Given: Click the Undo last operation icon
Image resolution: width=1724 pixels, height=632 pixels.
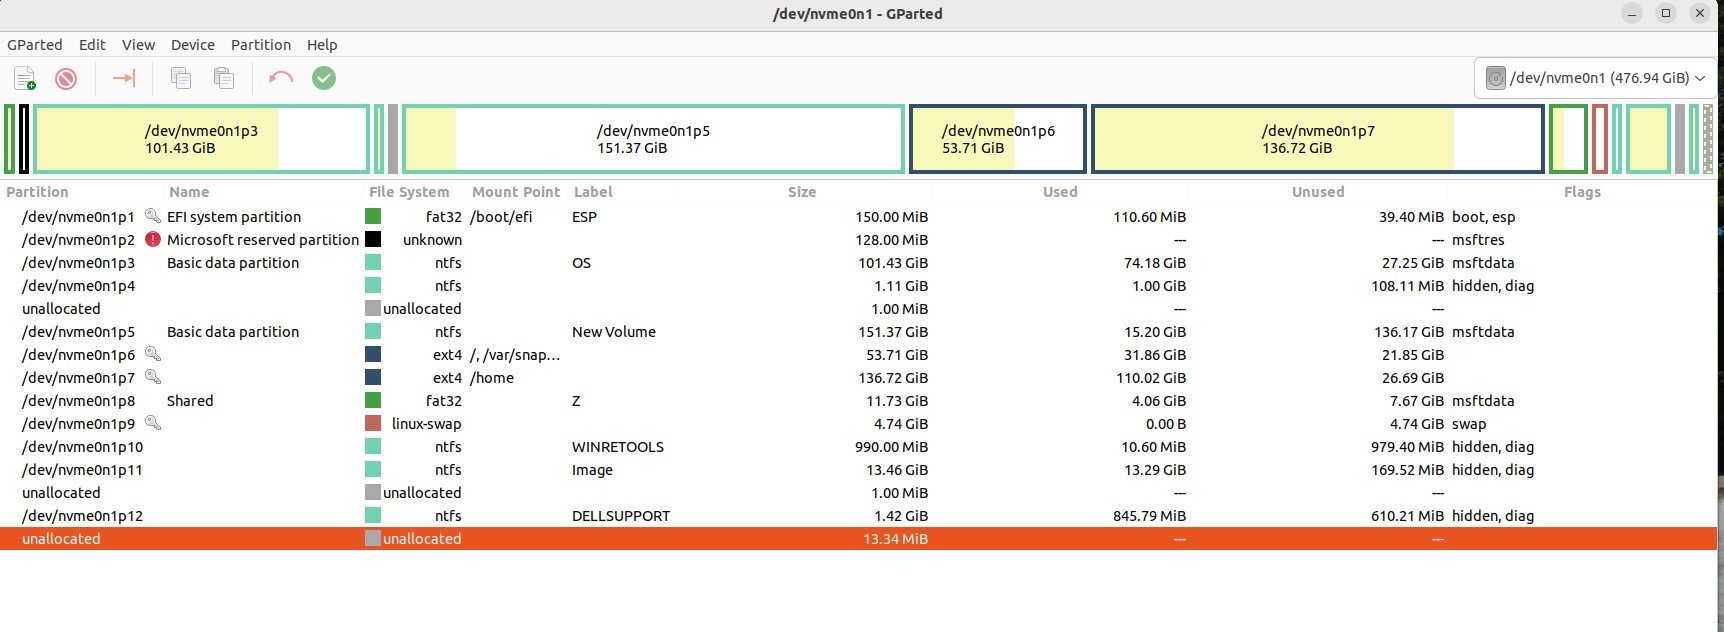Looking at the screenshot, I should click(281, 78).
